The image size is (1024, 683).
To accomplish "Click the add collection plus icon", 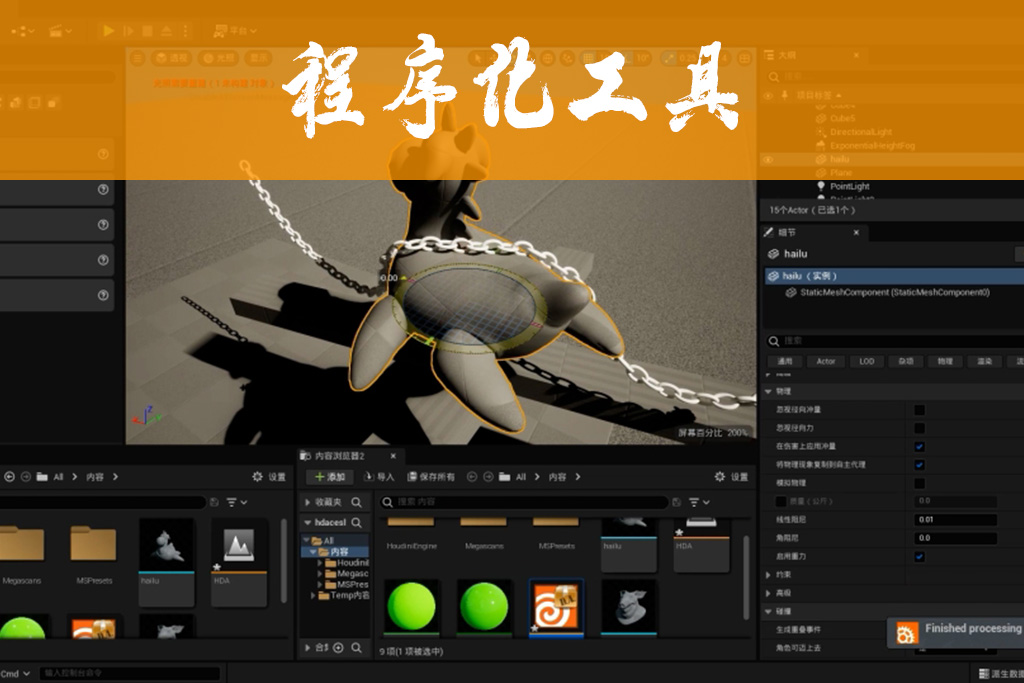I will tap(338, 648).
